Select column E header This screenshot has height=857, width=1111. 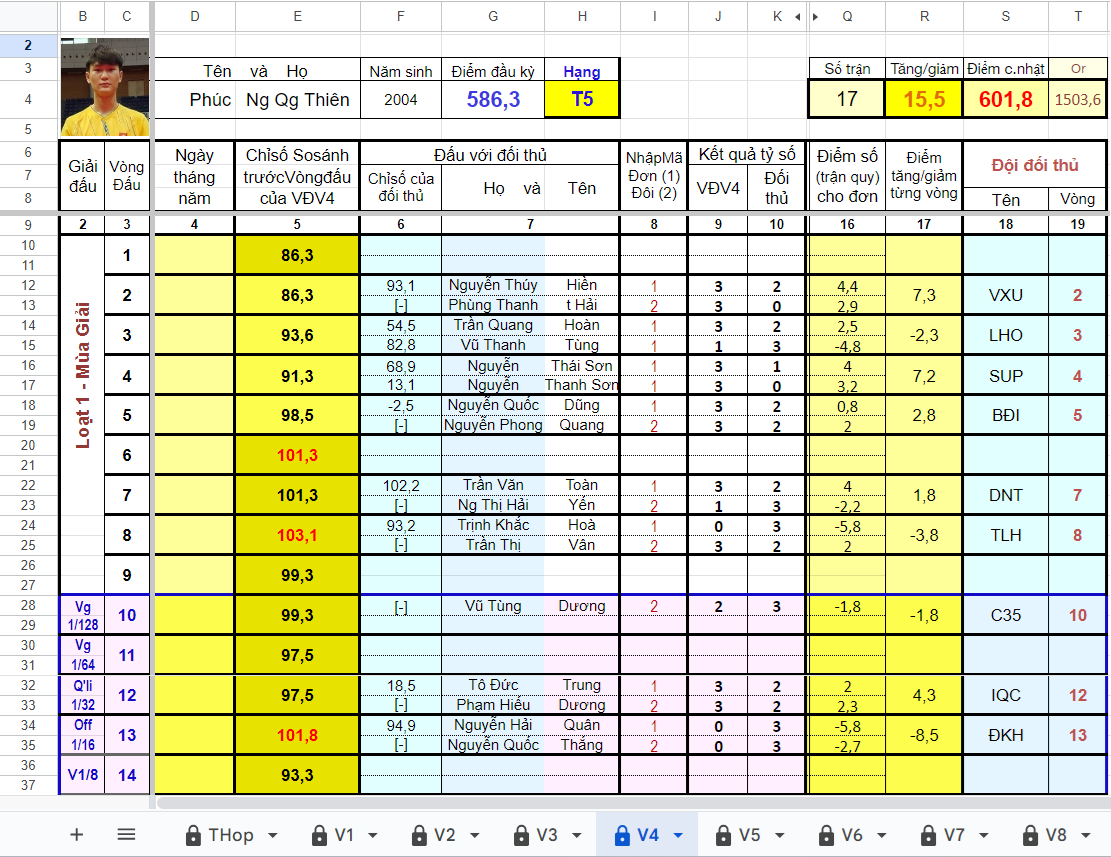pyautogui.click(x=297, y=16)
